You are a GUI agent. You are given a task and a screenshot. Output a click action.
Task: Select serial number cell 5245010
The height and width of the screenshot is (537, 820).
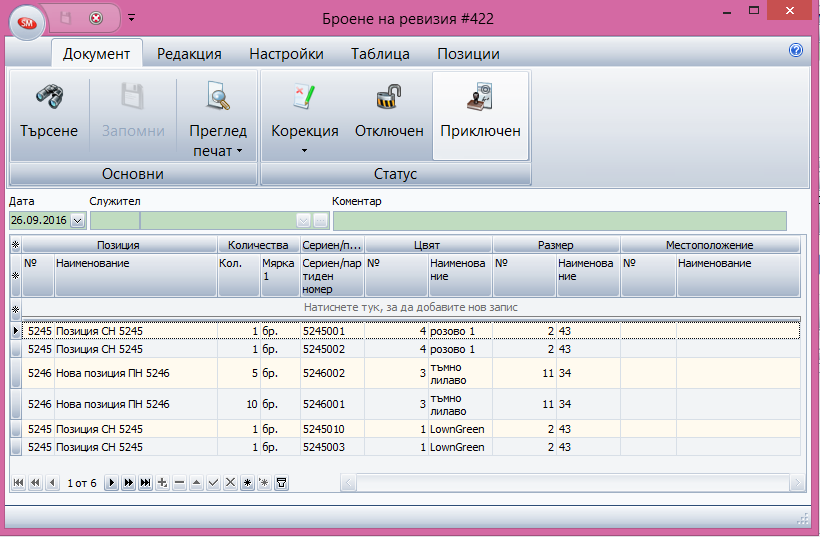pos(332,429)
